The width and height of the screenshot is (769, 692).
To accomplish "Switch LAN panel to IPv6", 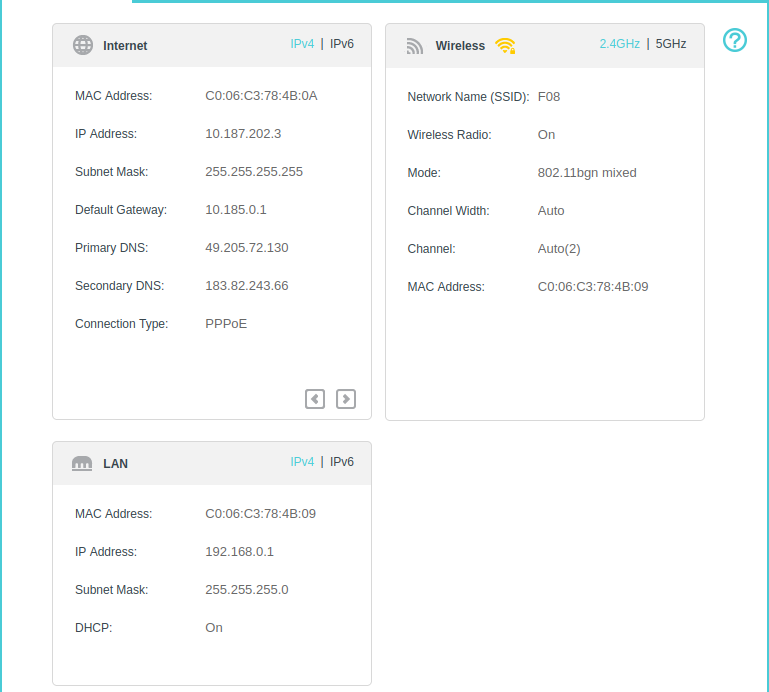I will coord(342,462).
